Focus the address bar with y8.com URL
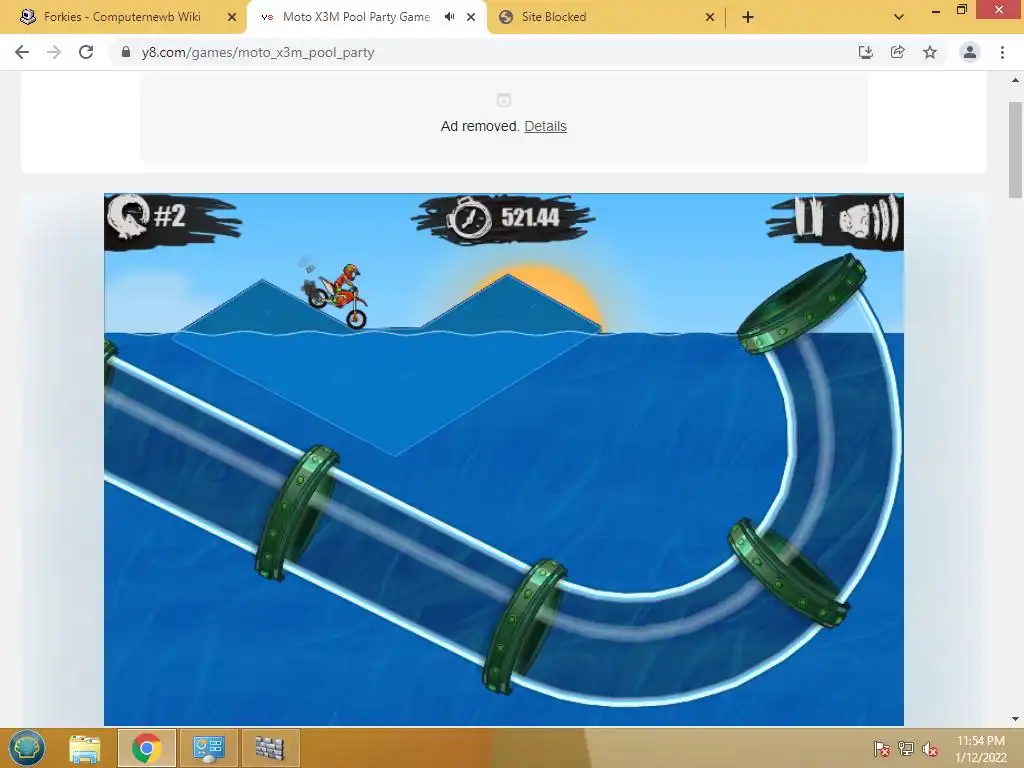Image resolution: width=1024 pixels, height=768 pixels. click(483, 52)
